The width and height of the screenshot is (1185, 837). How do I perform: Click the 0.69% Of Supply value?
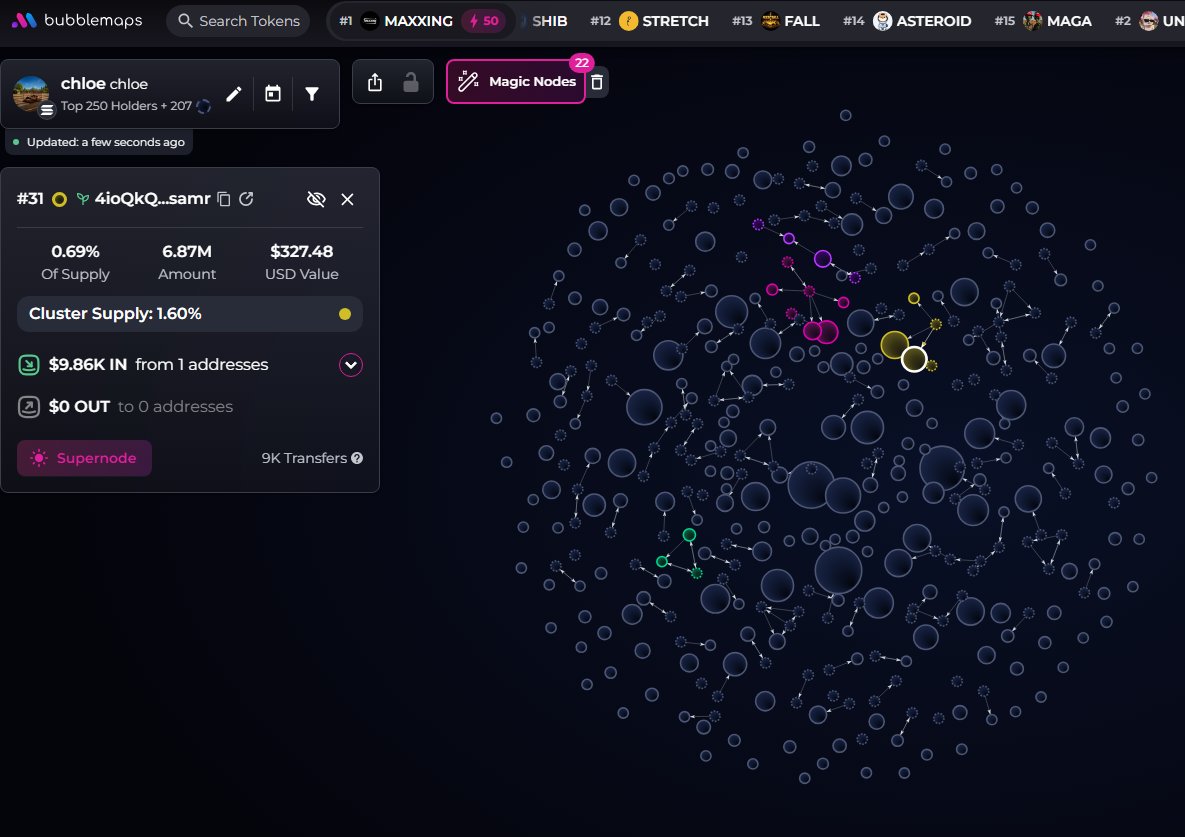[75, 252]
